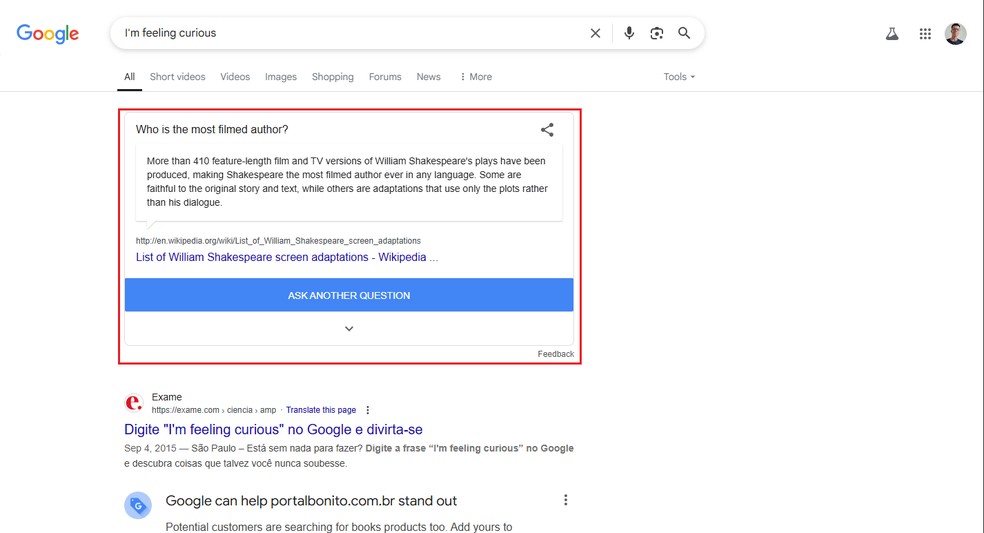Screen dimensions: 984x533
Task: Open options for portalbonito.com.br promotion
Action: [x=565, y=500]
